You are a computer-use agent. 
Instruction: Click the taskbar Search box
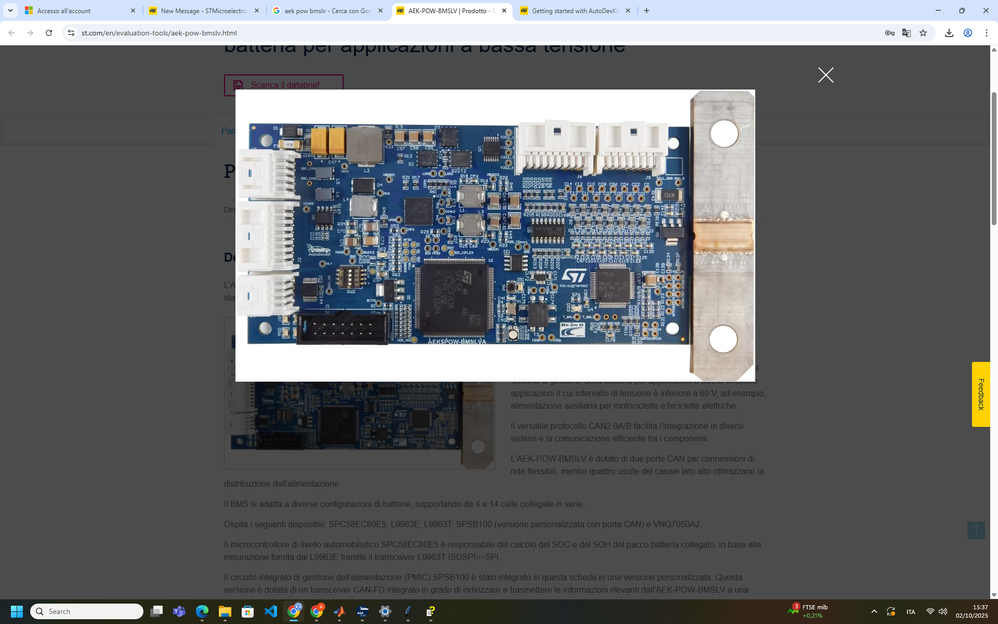tap(87, 611)
